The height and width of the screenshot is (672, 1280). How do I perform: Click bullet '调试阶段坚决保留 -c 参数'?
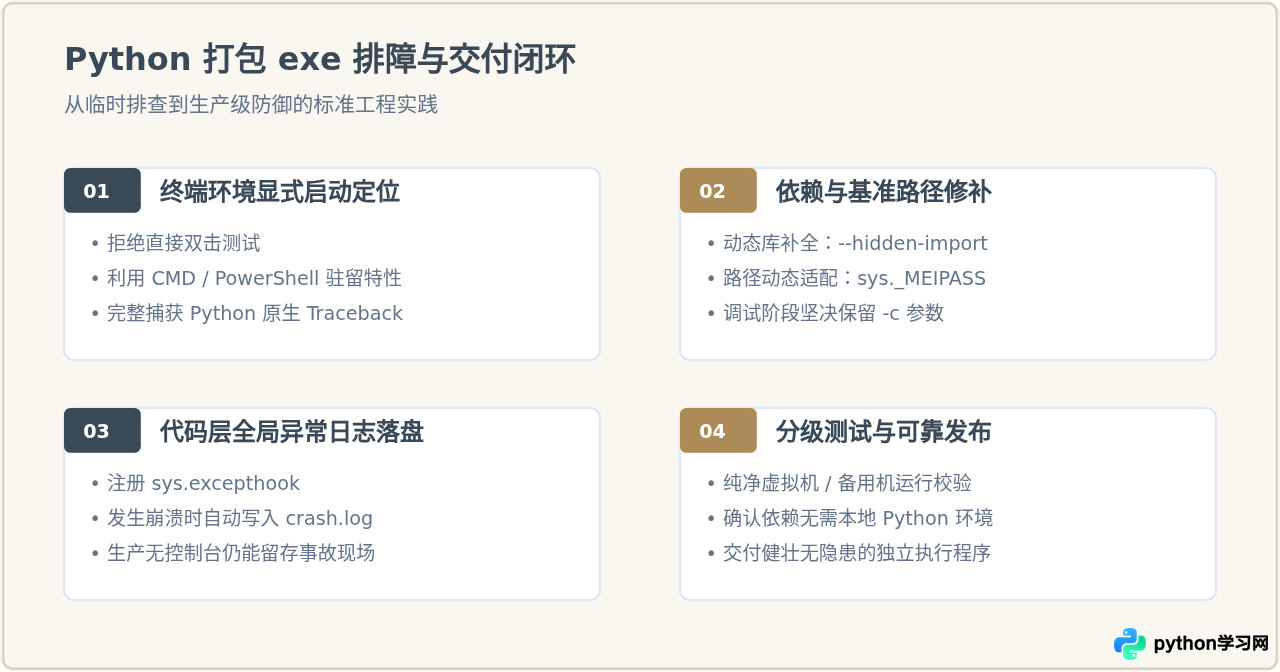[x=833, y=313]
